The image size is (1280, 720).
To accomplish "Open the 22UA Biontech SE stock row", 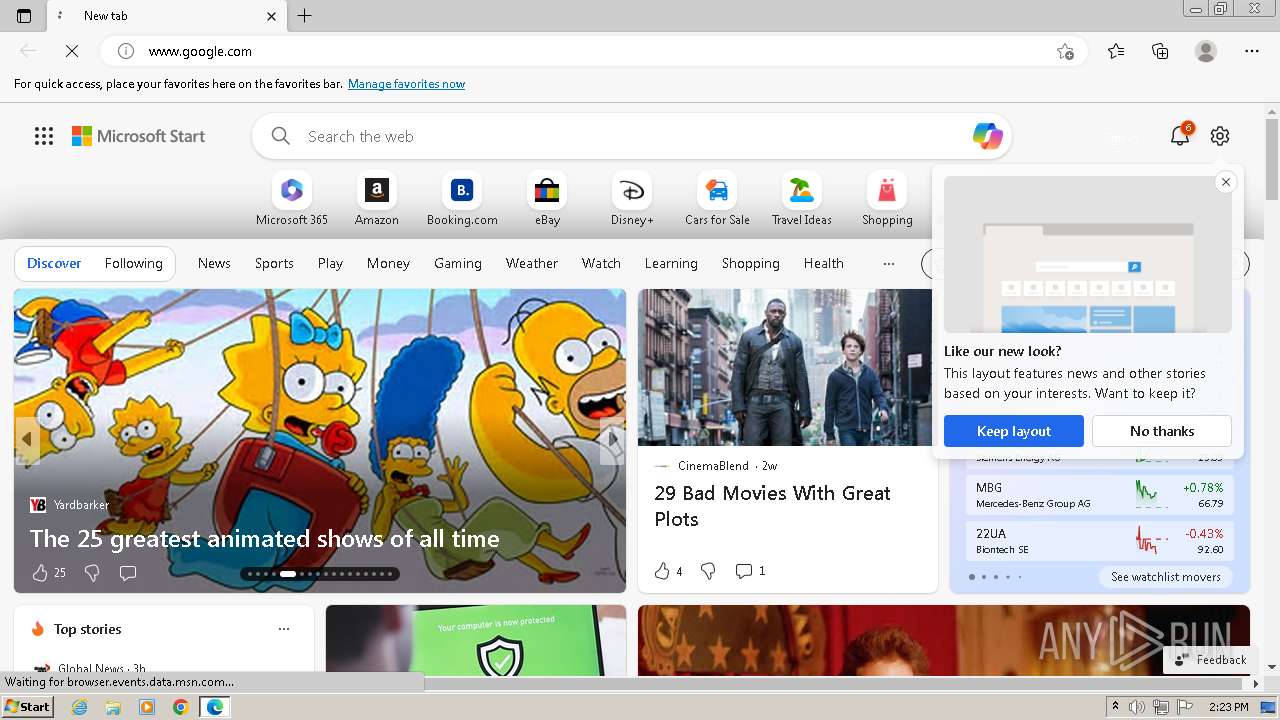I will (1099, 541).
